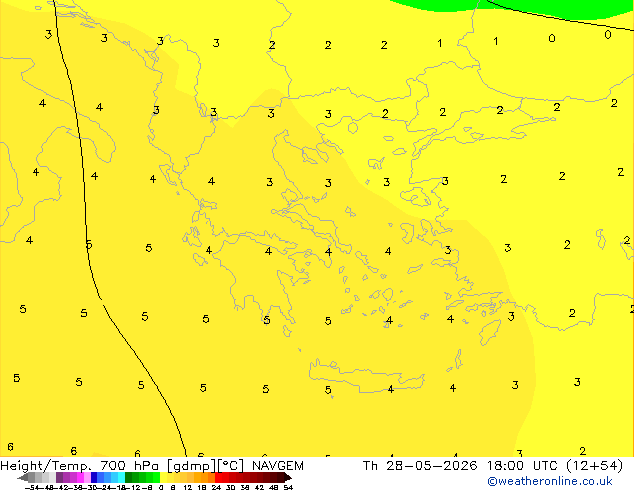
Task: Click the dark blue swatch in the temperature legend
Action: click(94, 477)
